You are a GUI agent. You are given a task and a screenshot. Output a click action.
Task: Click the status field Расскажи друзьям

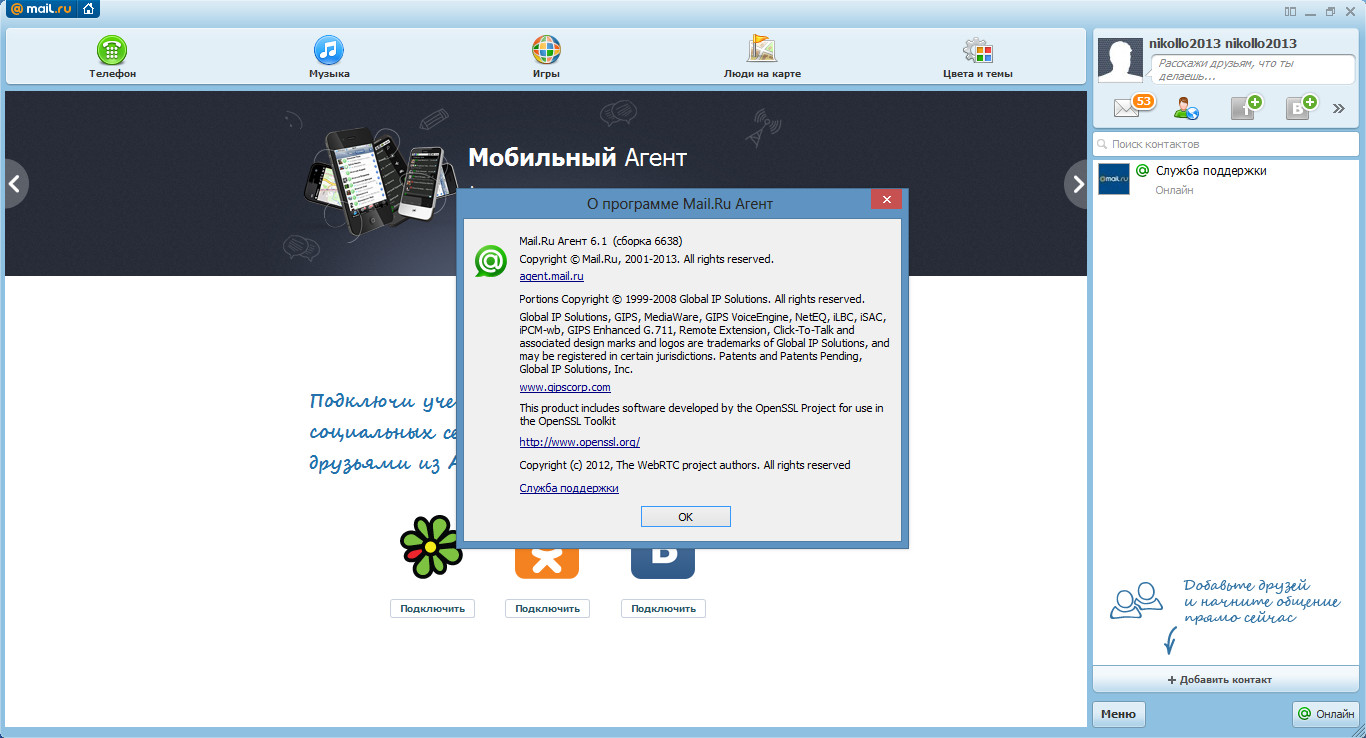pyautogui.click(x=1254, y=69)
